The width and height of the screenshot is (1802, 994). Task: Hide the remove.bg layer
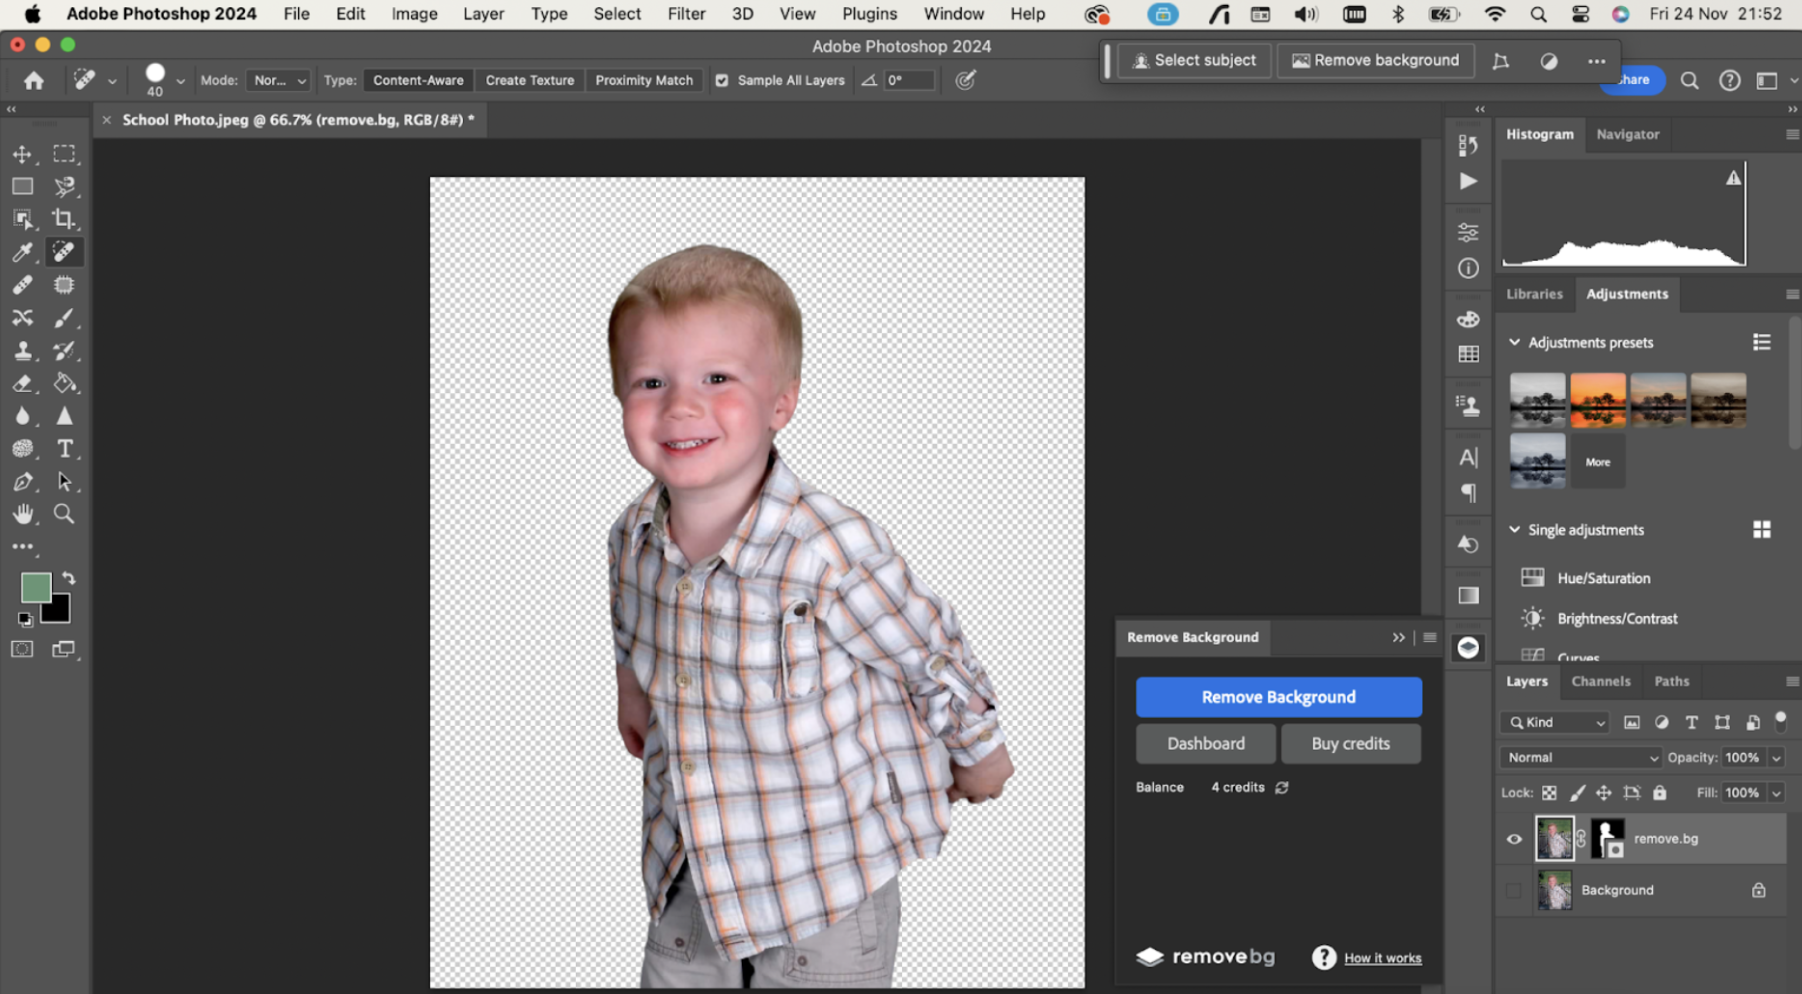(x=1514, y=839)
